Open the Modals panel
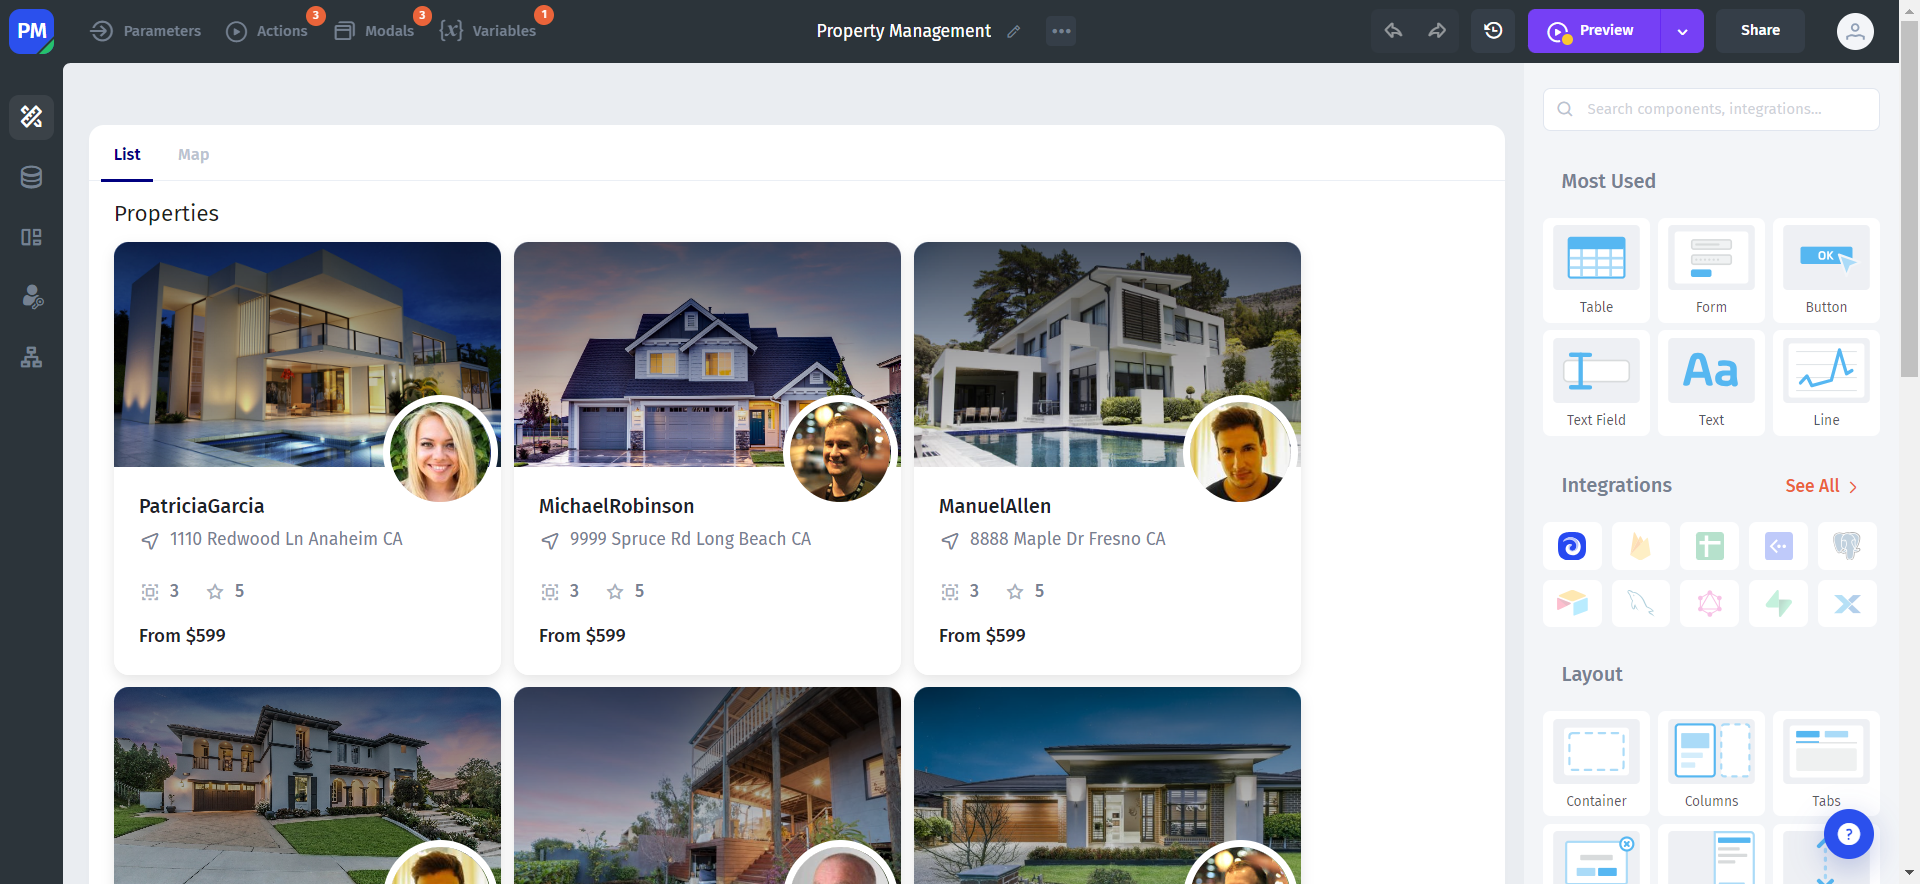The height and width of the screenshot is (884, 1920). 374,31
